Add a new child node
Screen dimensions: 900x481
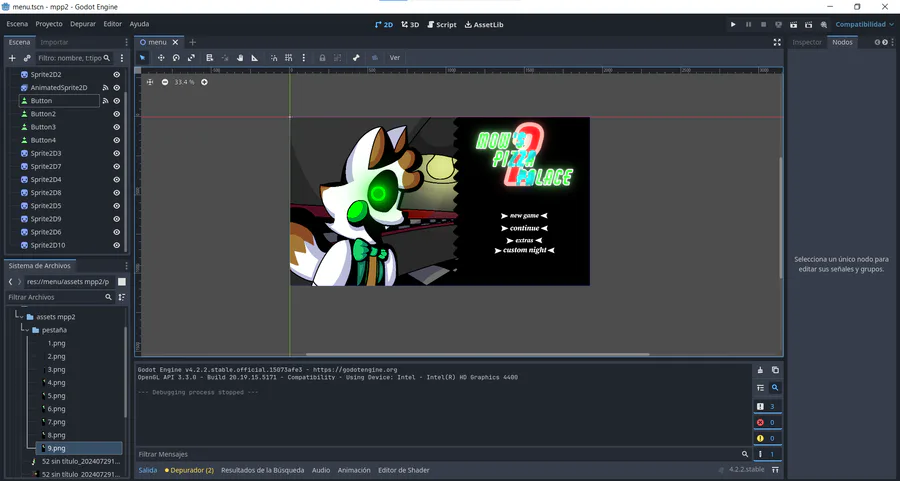point(12,58)
